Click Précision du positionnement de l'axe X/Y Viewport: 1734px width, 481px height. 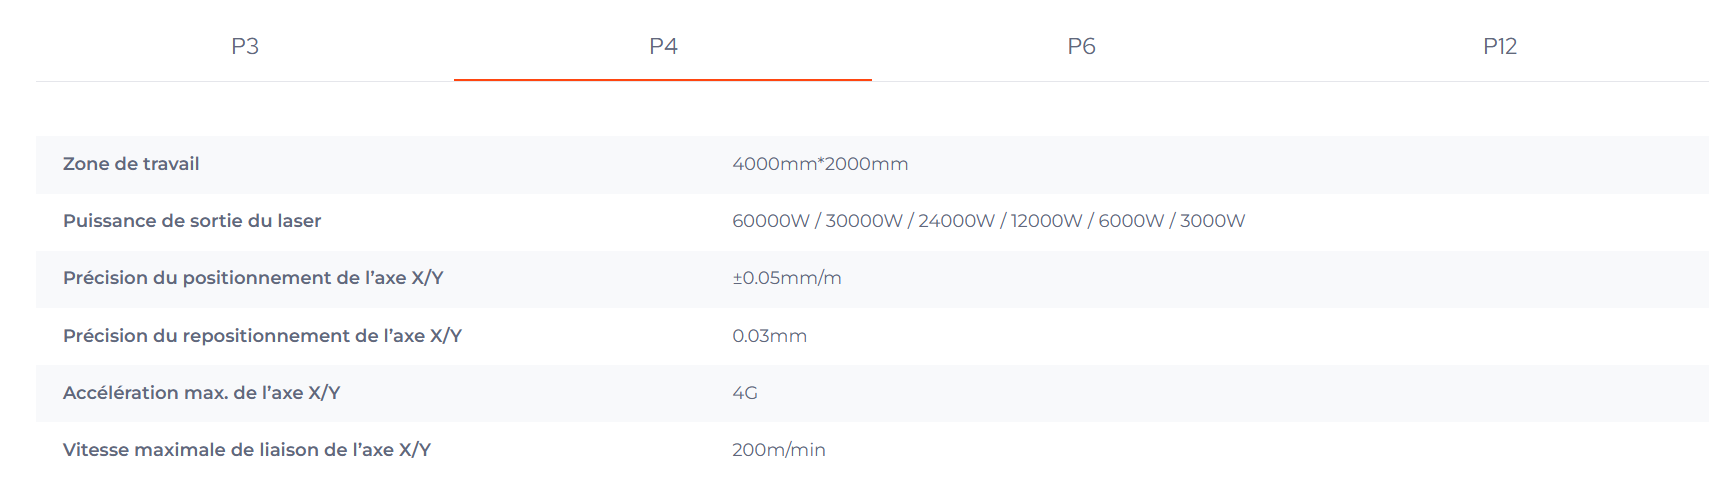coord(253,278)
